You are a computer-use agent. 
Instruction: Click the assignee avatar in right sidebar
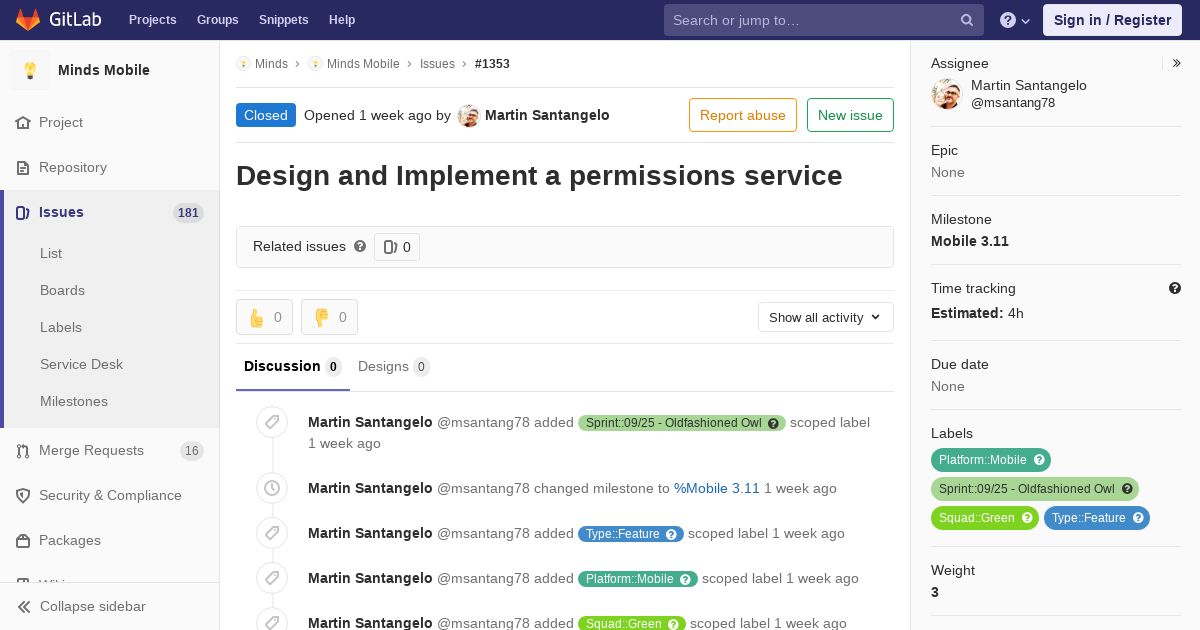946,94
